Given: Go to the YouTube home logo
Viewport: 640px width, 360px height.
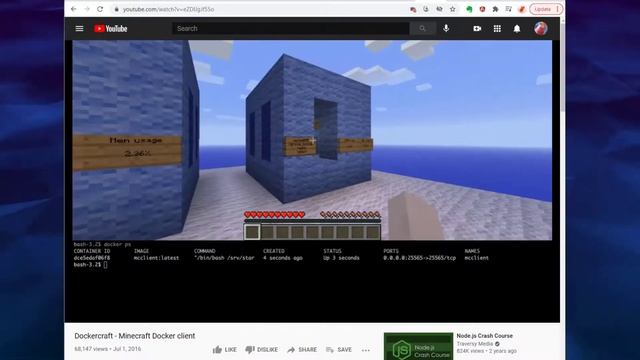Looking at the screenshot, I should tap(111, 29).
